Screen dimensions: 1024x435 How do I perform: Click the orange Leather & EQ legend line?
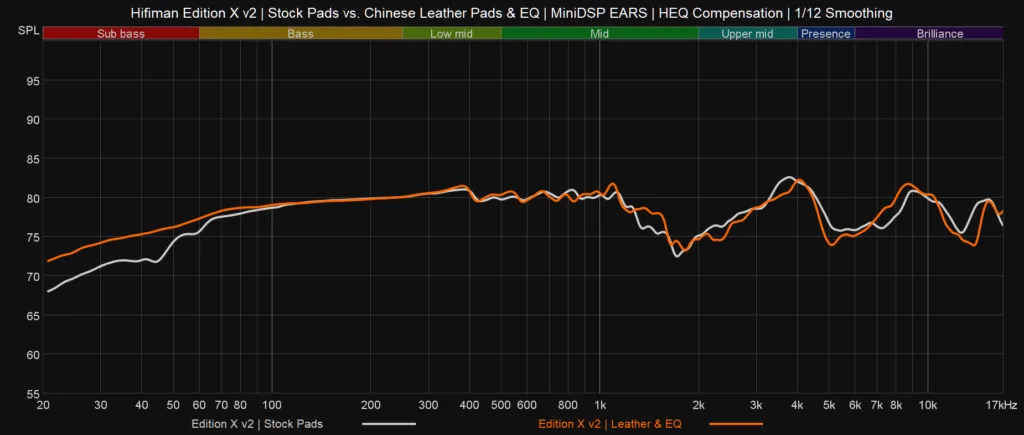[x=735, y=424]
